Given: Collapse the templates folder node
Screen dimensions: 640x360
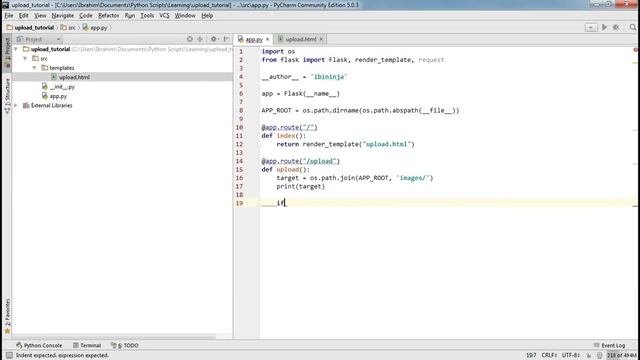Looking at the screenshot, I should [x=35, y=68].
